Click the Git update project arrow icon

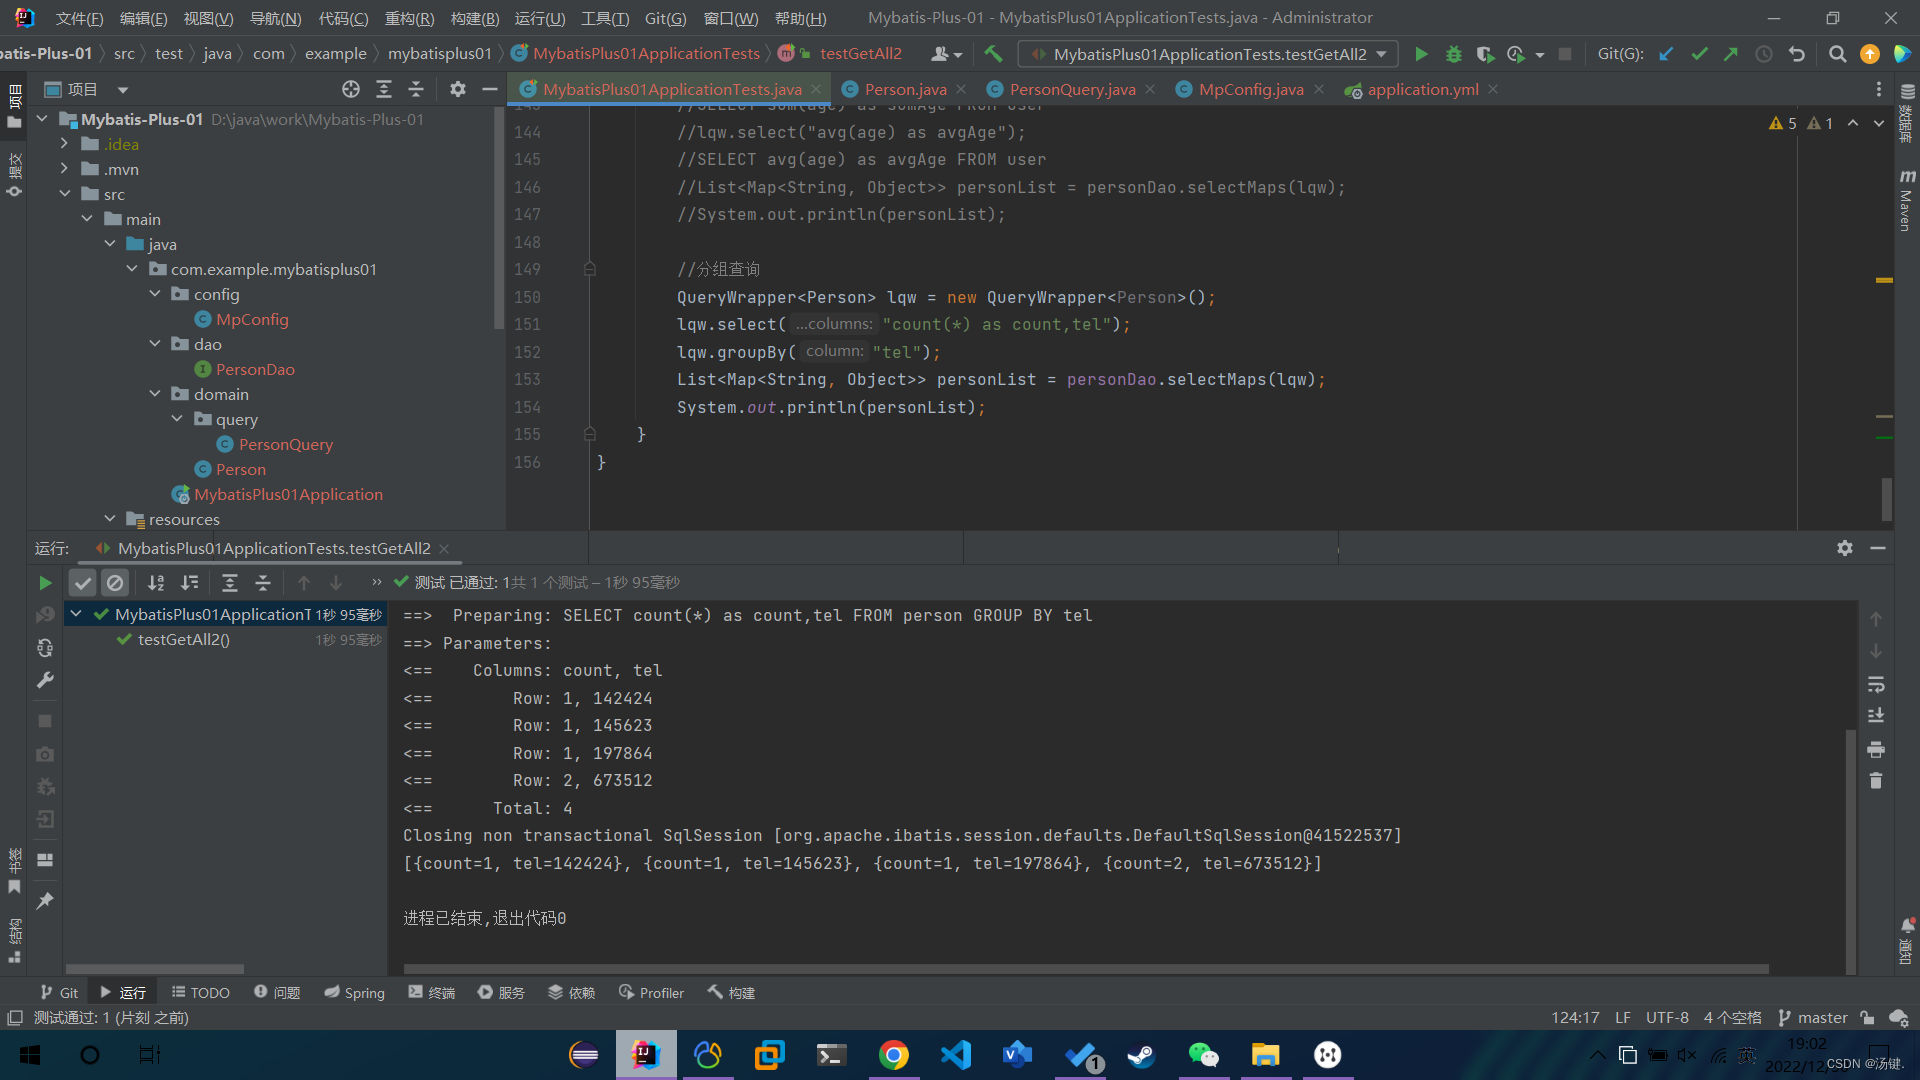pos(1666,54)
